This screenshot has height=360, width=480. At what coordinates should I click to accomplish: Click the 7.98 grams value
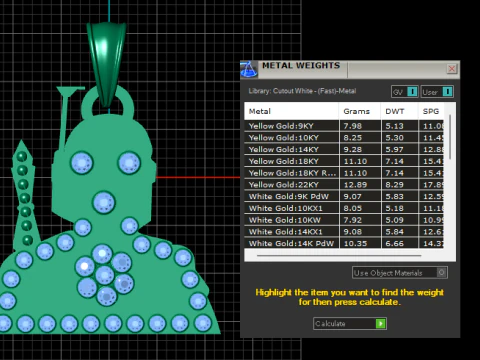[x=353, y=126]
